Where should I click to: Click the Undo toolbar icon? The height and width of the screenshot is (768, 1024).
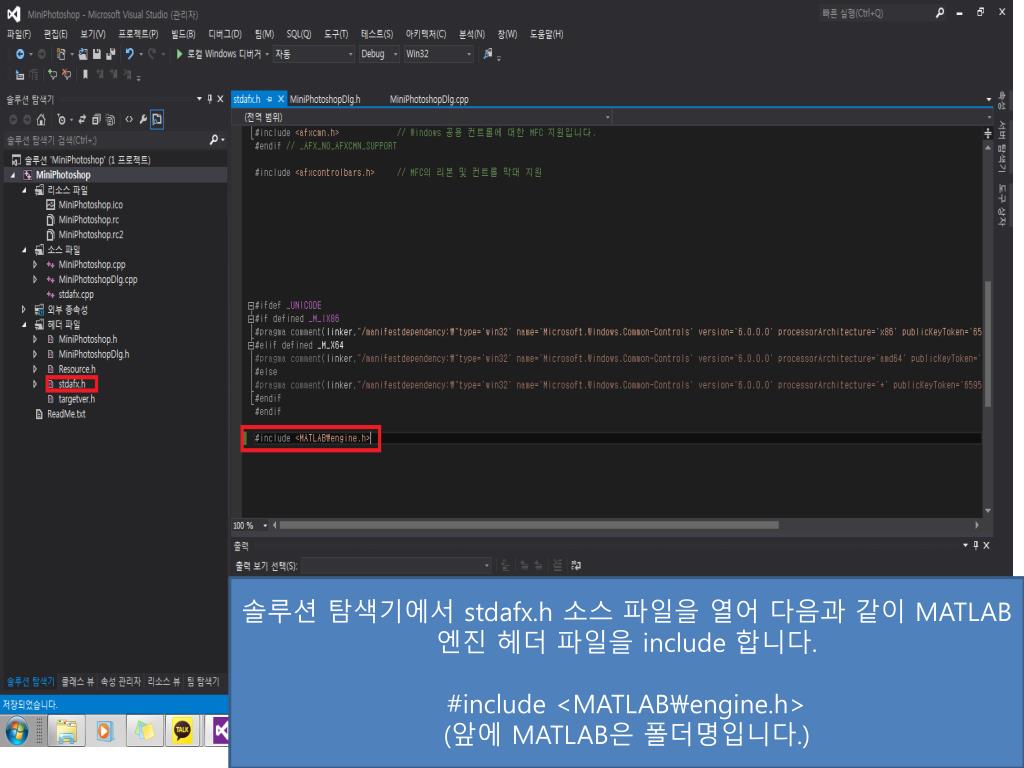pyautogui.click(x=129, y=54)
